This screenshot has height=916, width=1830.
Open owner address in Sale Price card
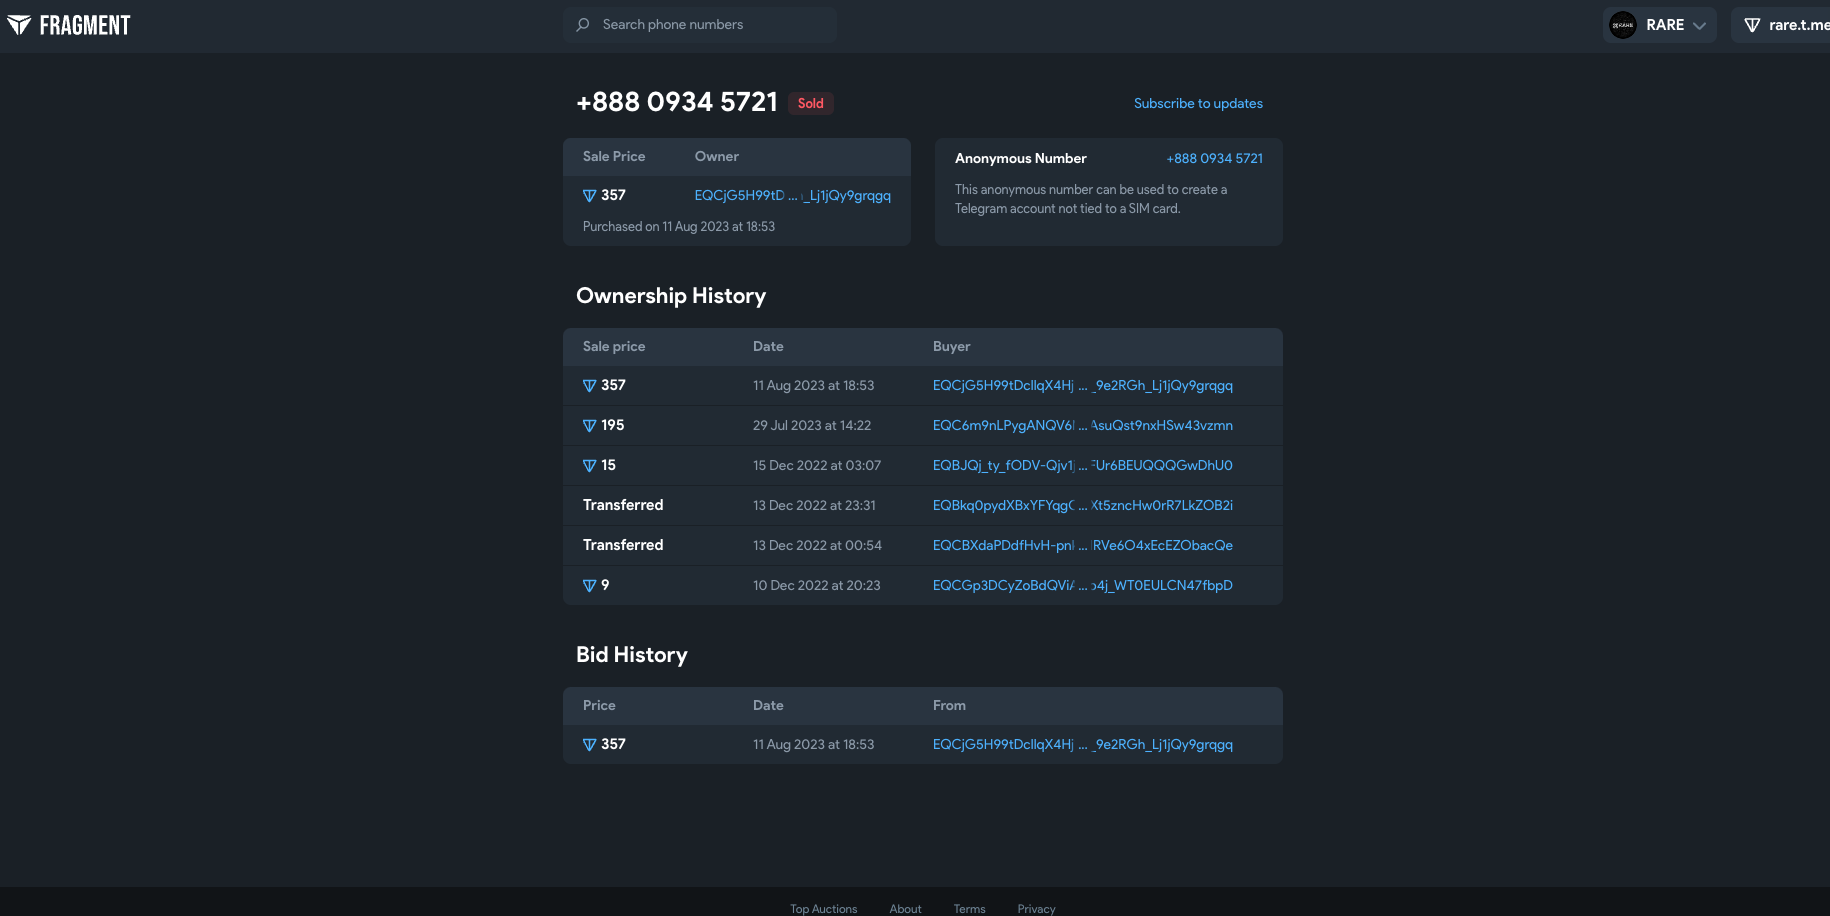pos(793,196)
